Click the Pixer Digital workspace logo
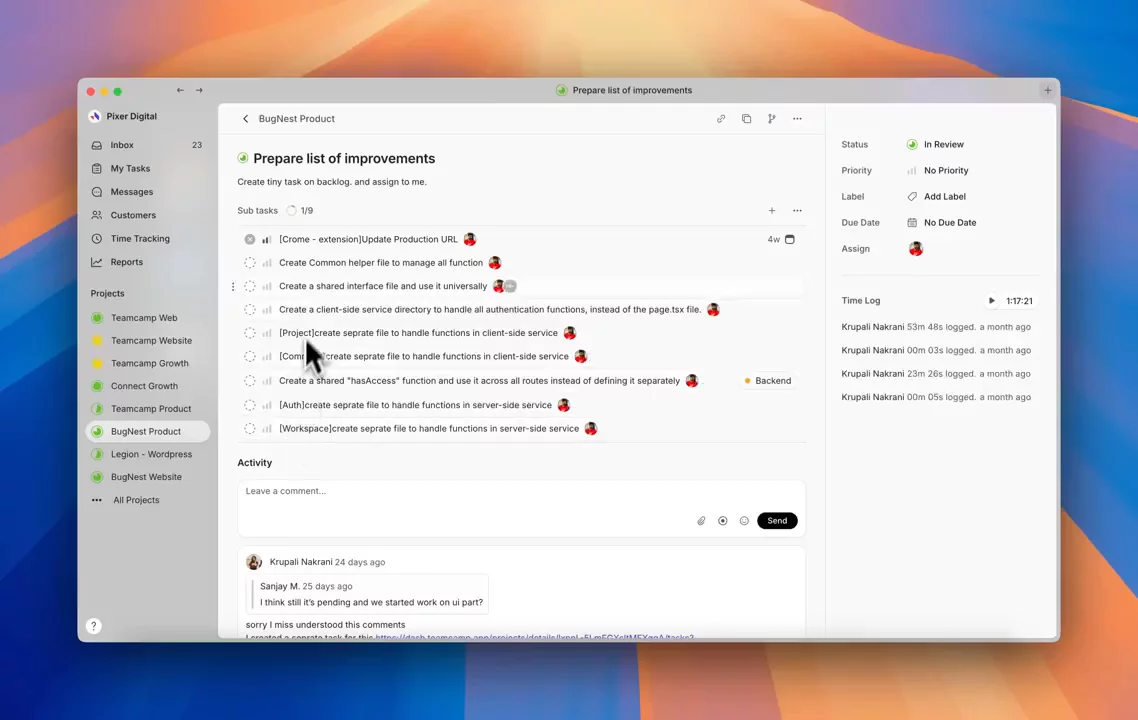1138x720 pixels. pyautogui.click(x=94, y=116)
